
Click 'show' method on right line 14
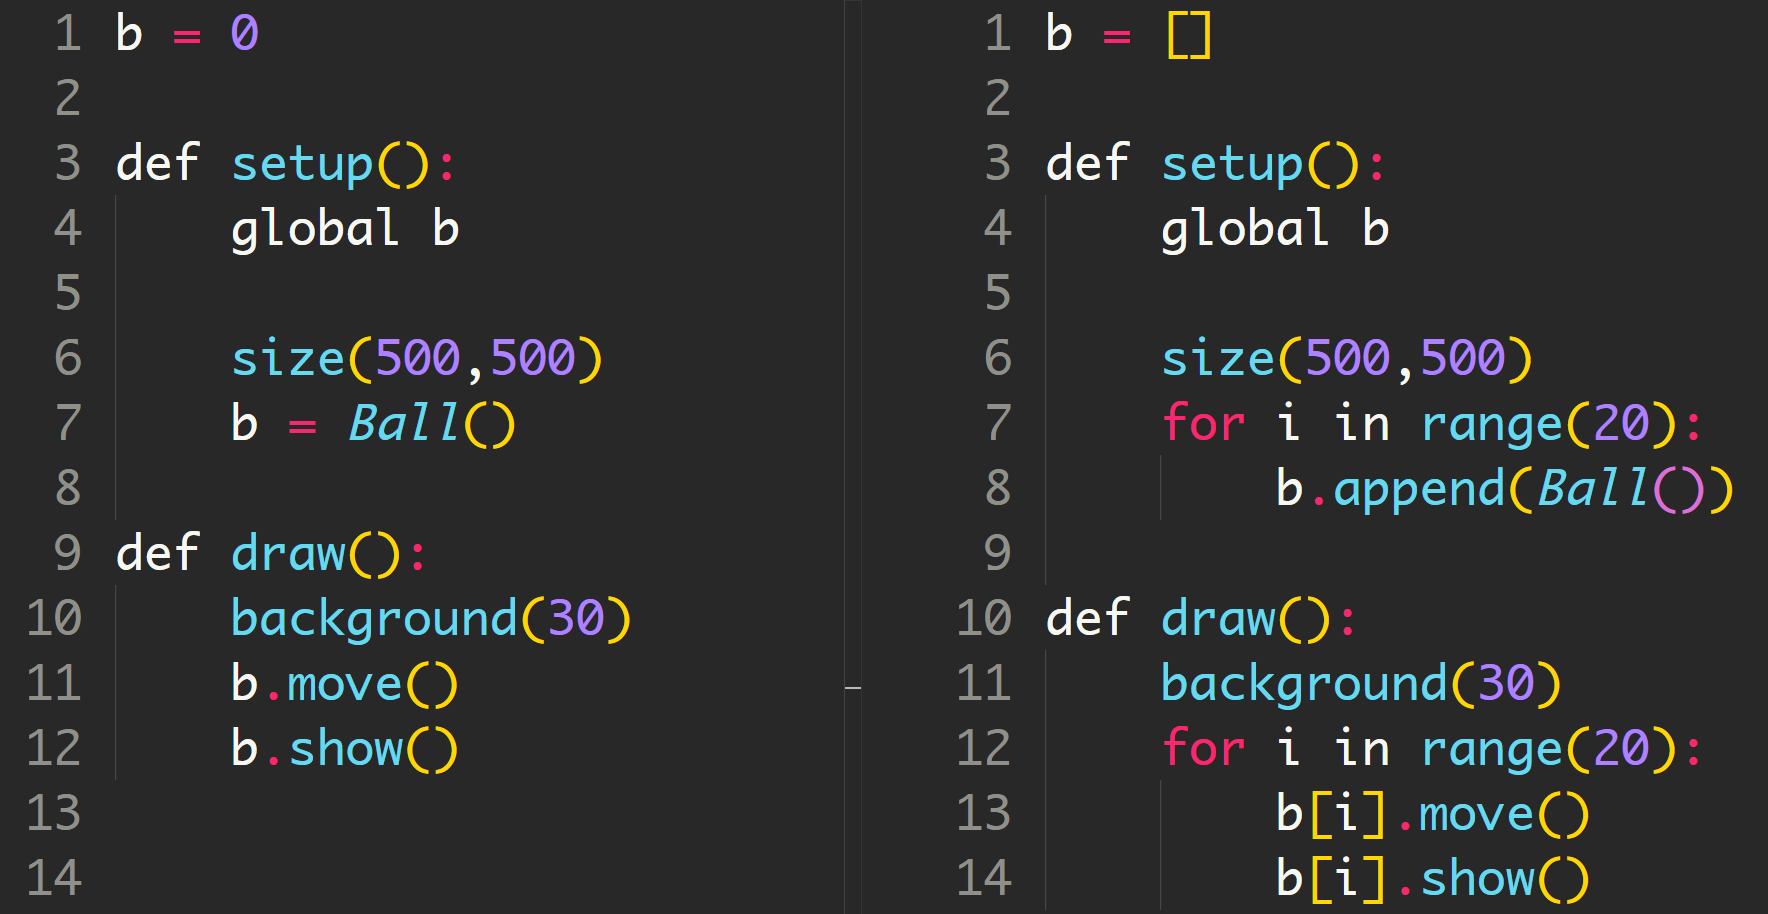[x=1477, y=879]
